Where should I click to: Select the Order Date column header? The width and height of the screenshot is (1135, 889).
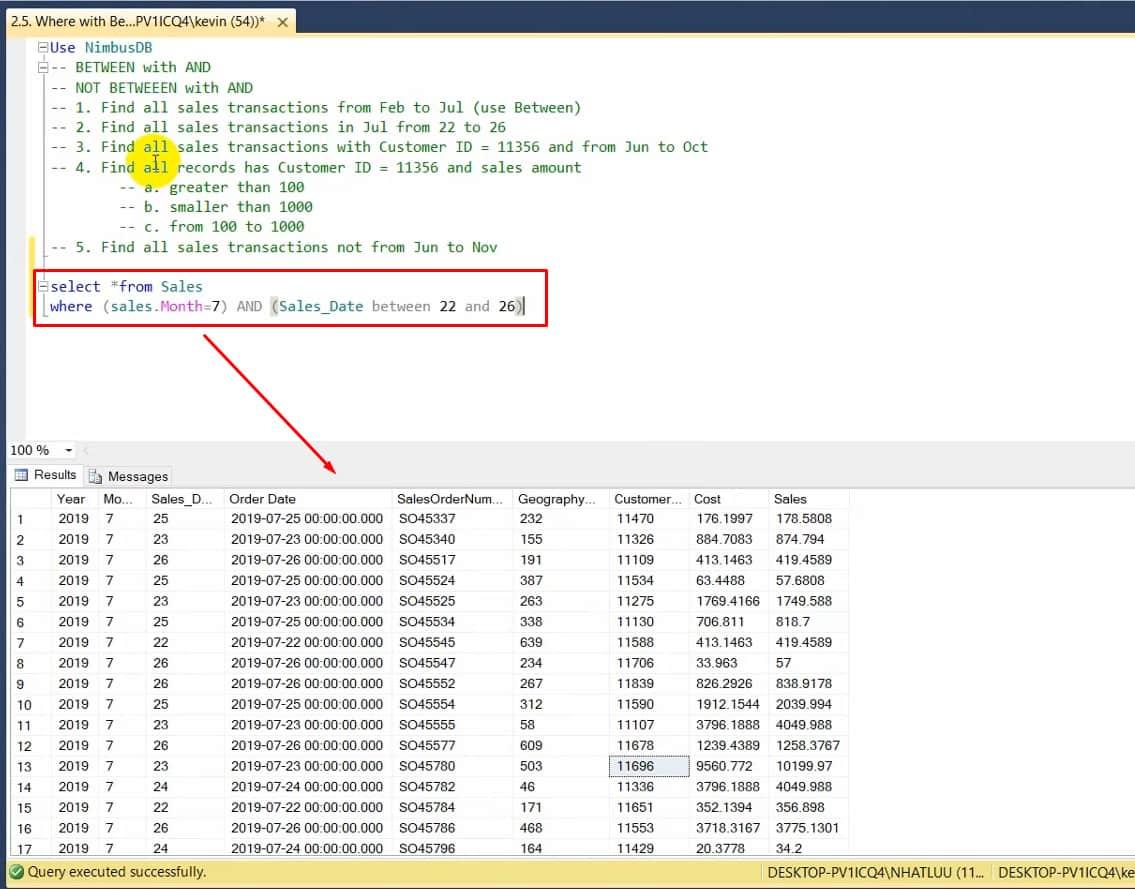point(263,498)
